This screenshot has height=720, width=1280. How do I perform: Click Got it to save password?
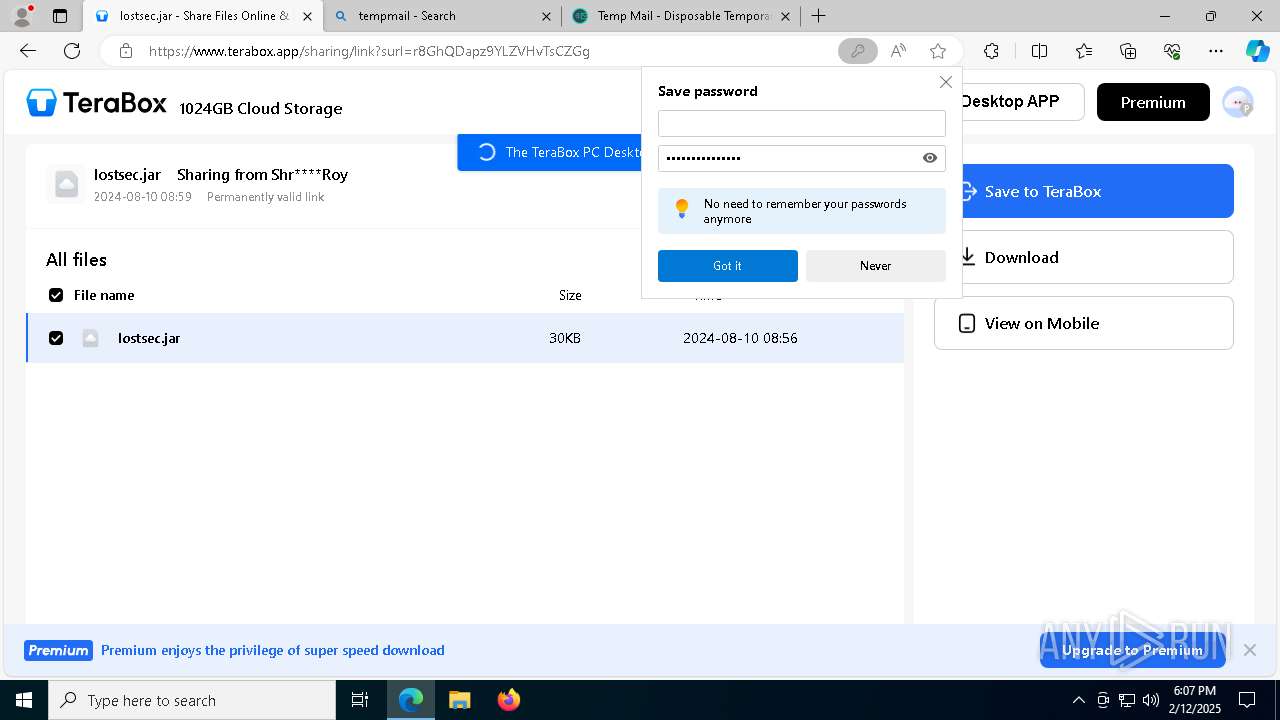tap(728, 266)
